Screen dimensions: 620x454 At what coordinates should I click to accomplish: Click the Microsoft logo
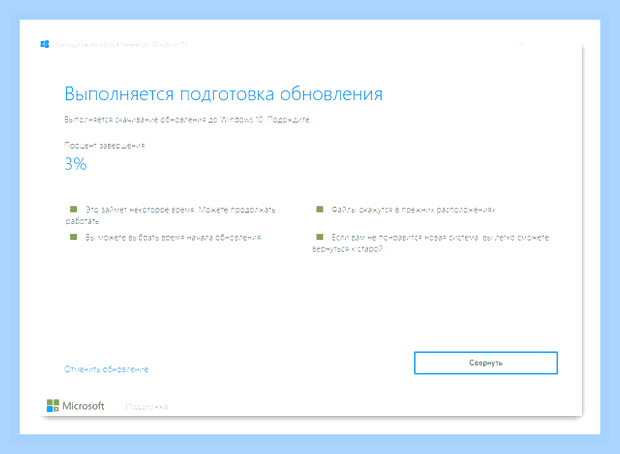pos(76,406)
